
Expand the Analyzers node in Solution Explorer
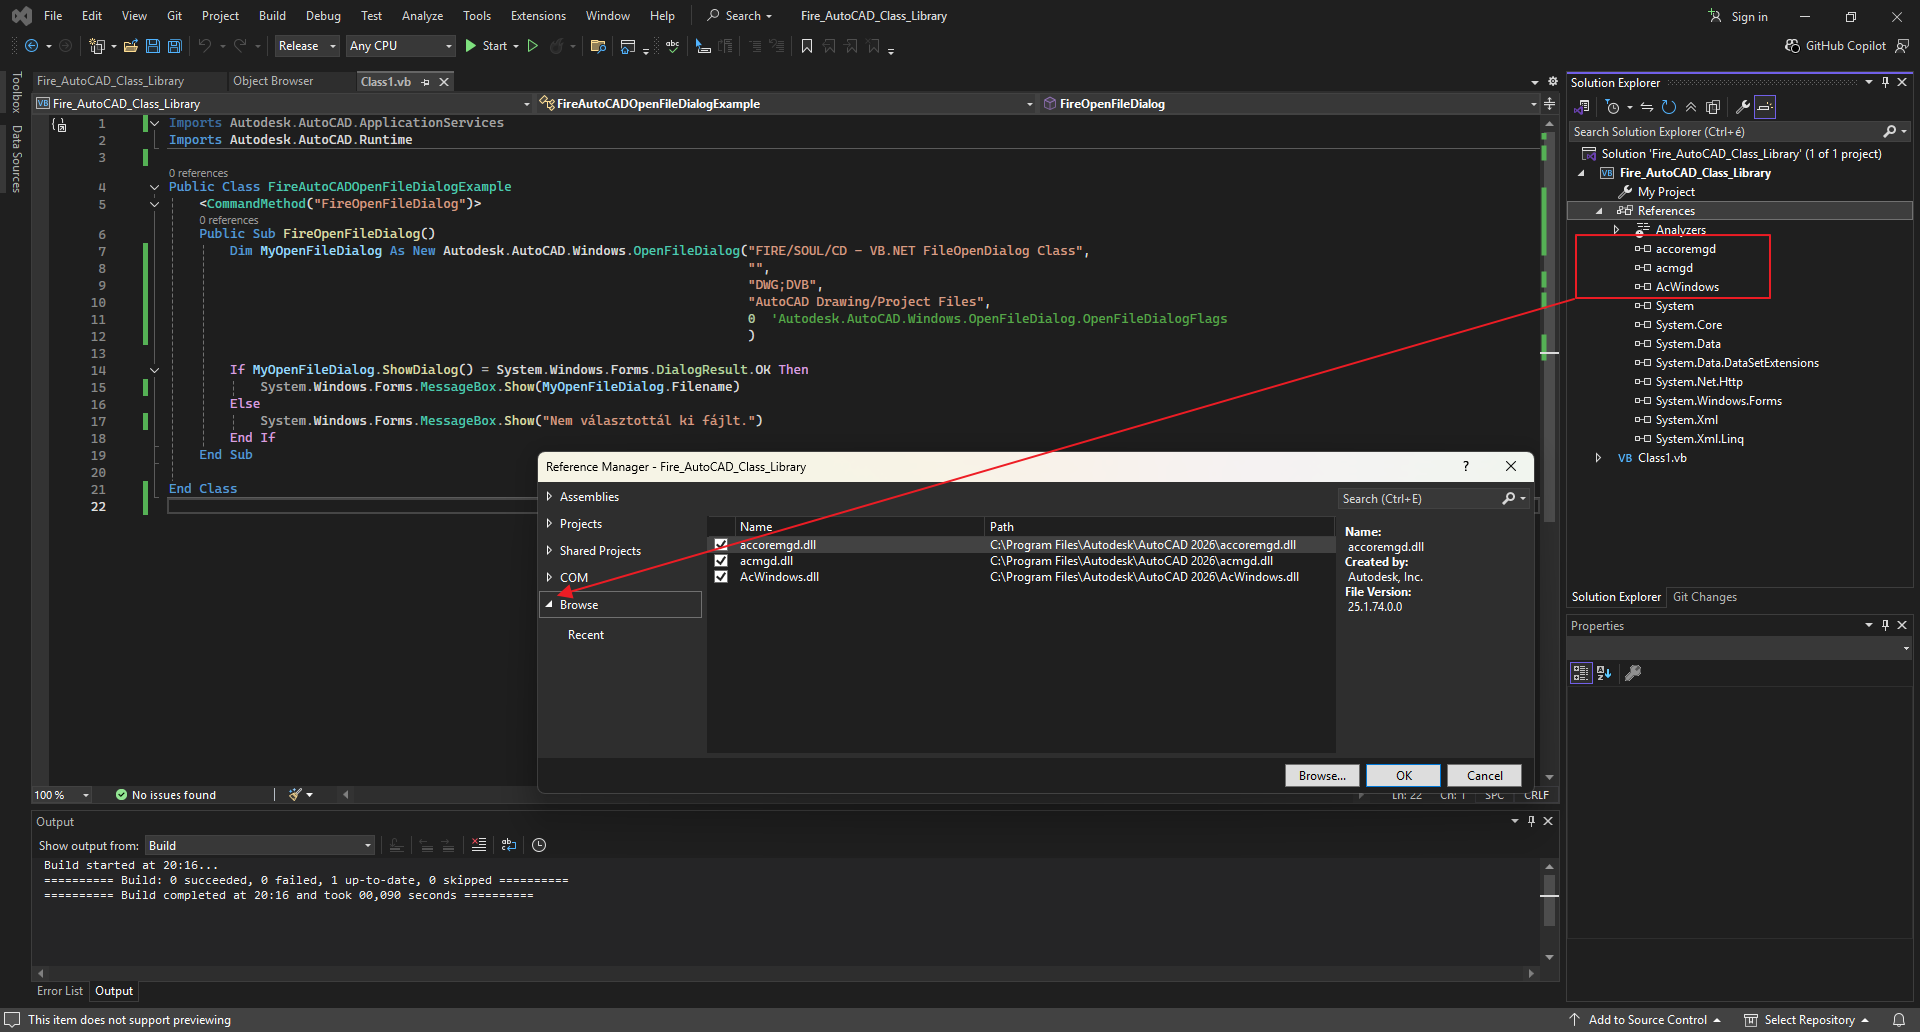coord(1616,230)
